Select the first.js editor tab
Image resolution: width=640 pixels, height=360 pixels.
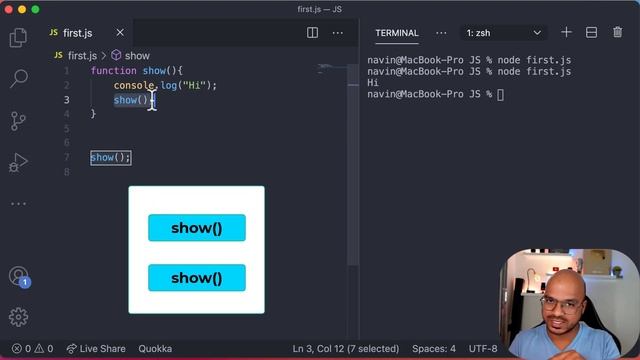(x=87, y=33)
